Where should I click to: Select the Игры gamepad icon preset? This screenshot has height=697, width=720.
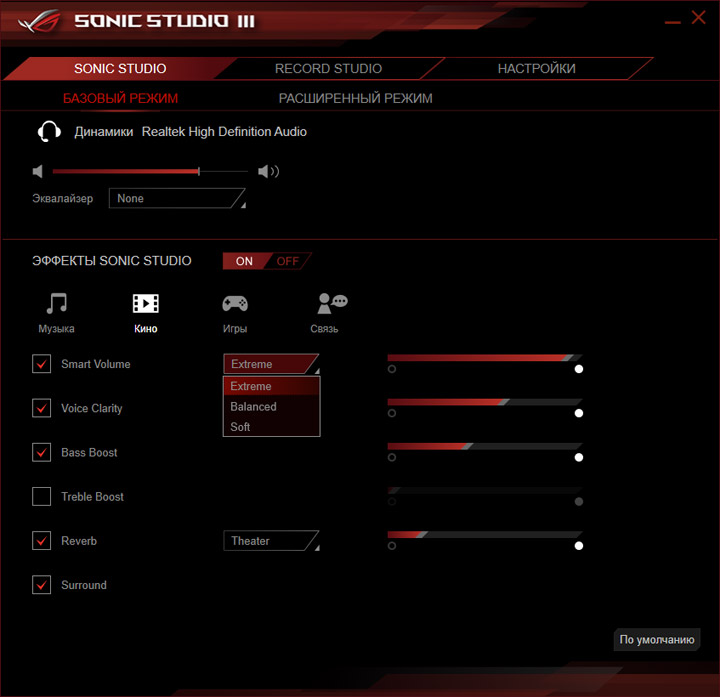pyautogui.click(x=235, y=304)
